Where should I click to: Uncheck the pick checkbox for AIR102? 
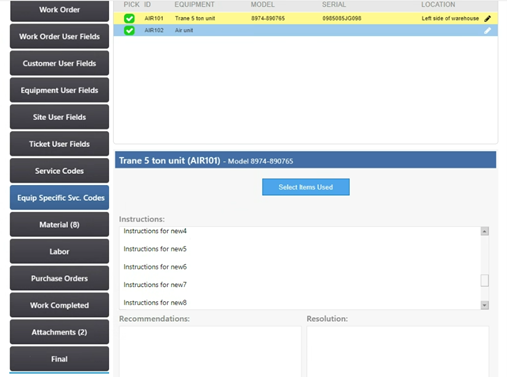[x=129, y=30]
